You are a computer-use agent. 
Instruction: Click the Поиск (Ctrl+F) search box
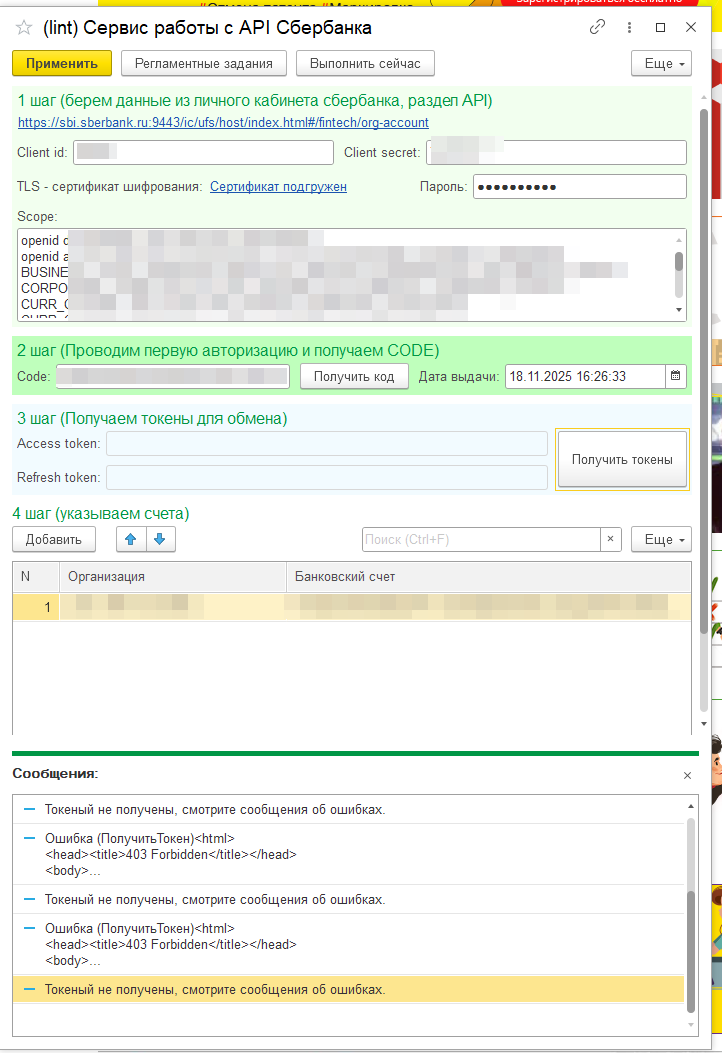[481, 539]
